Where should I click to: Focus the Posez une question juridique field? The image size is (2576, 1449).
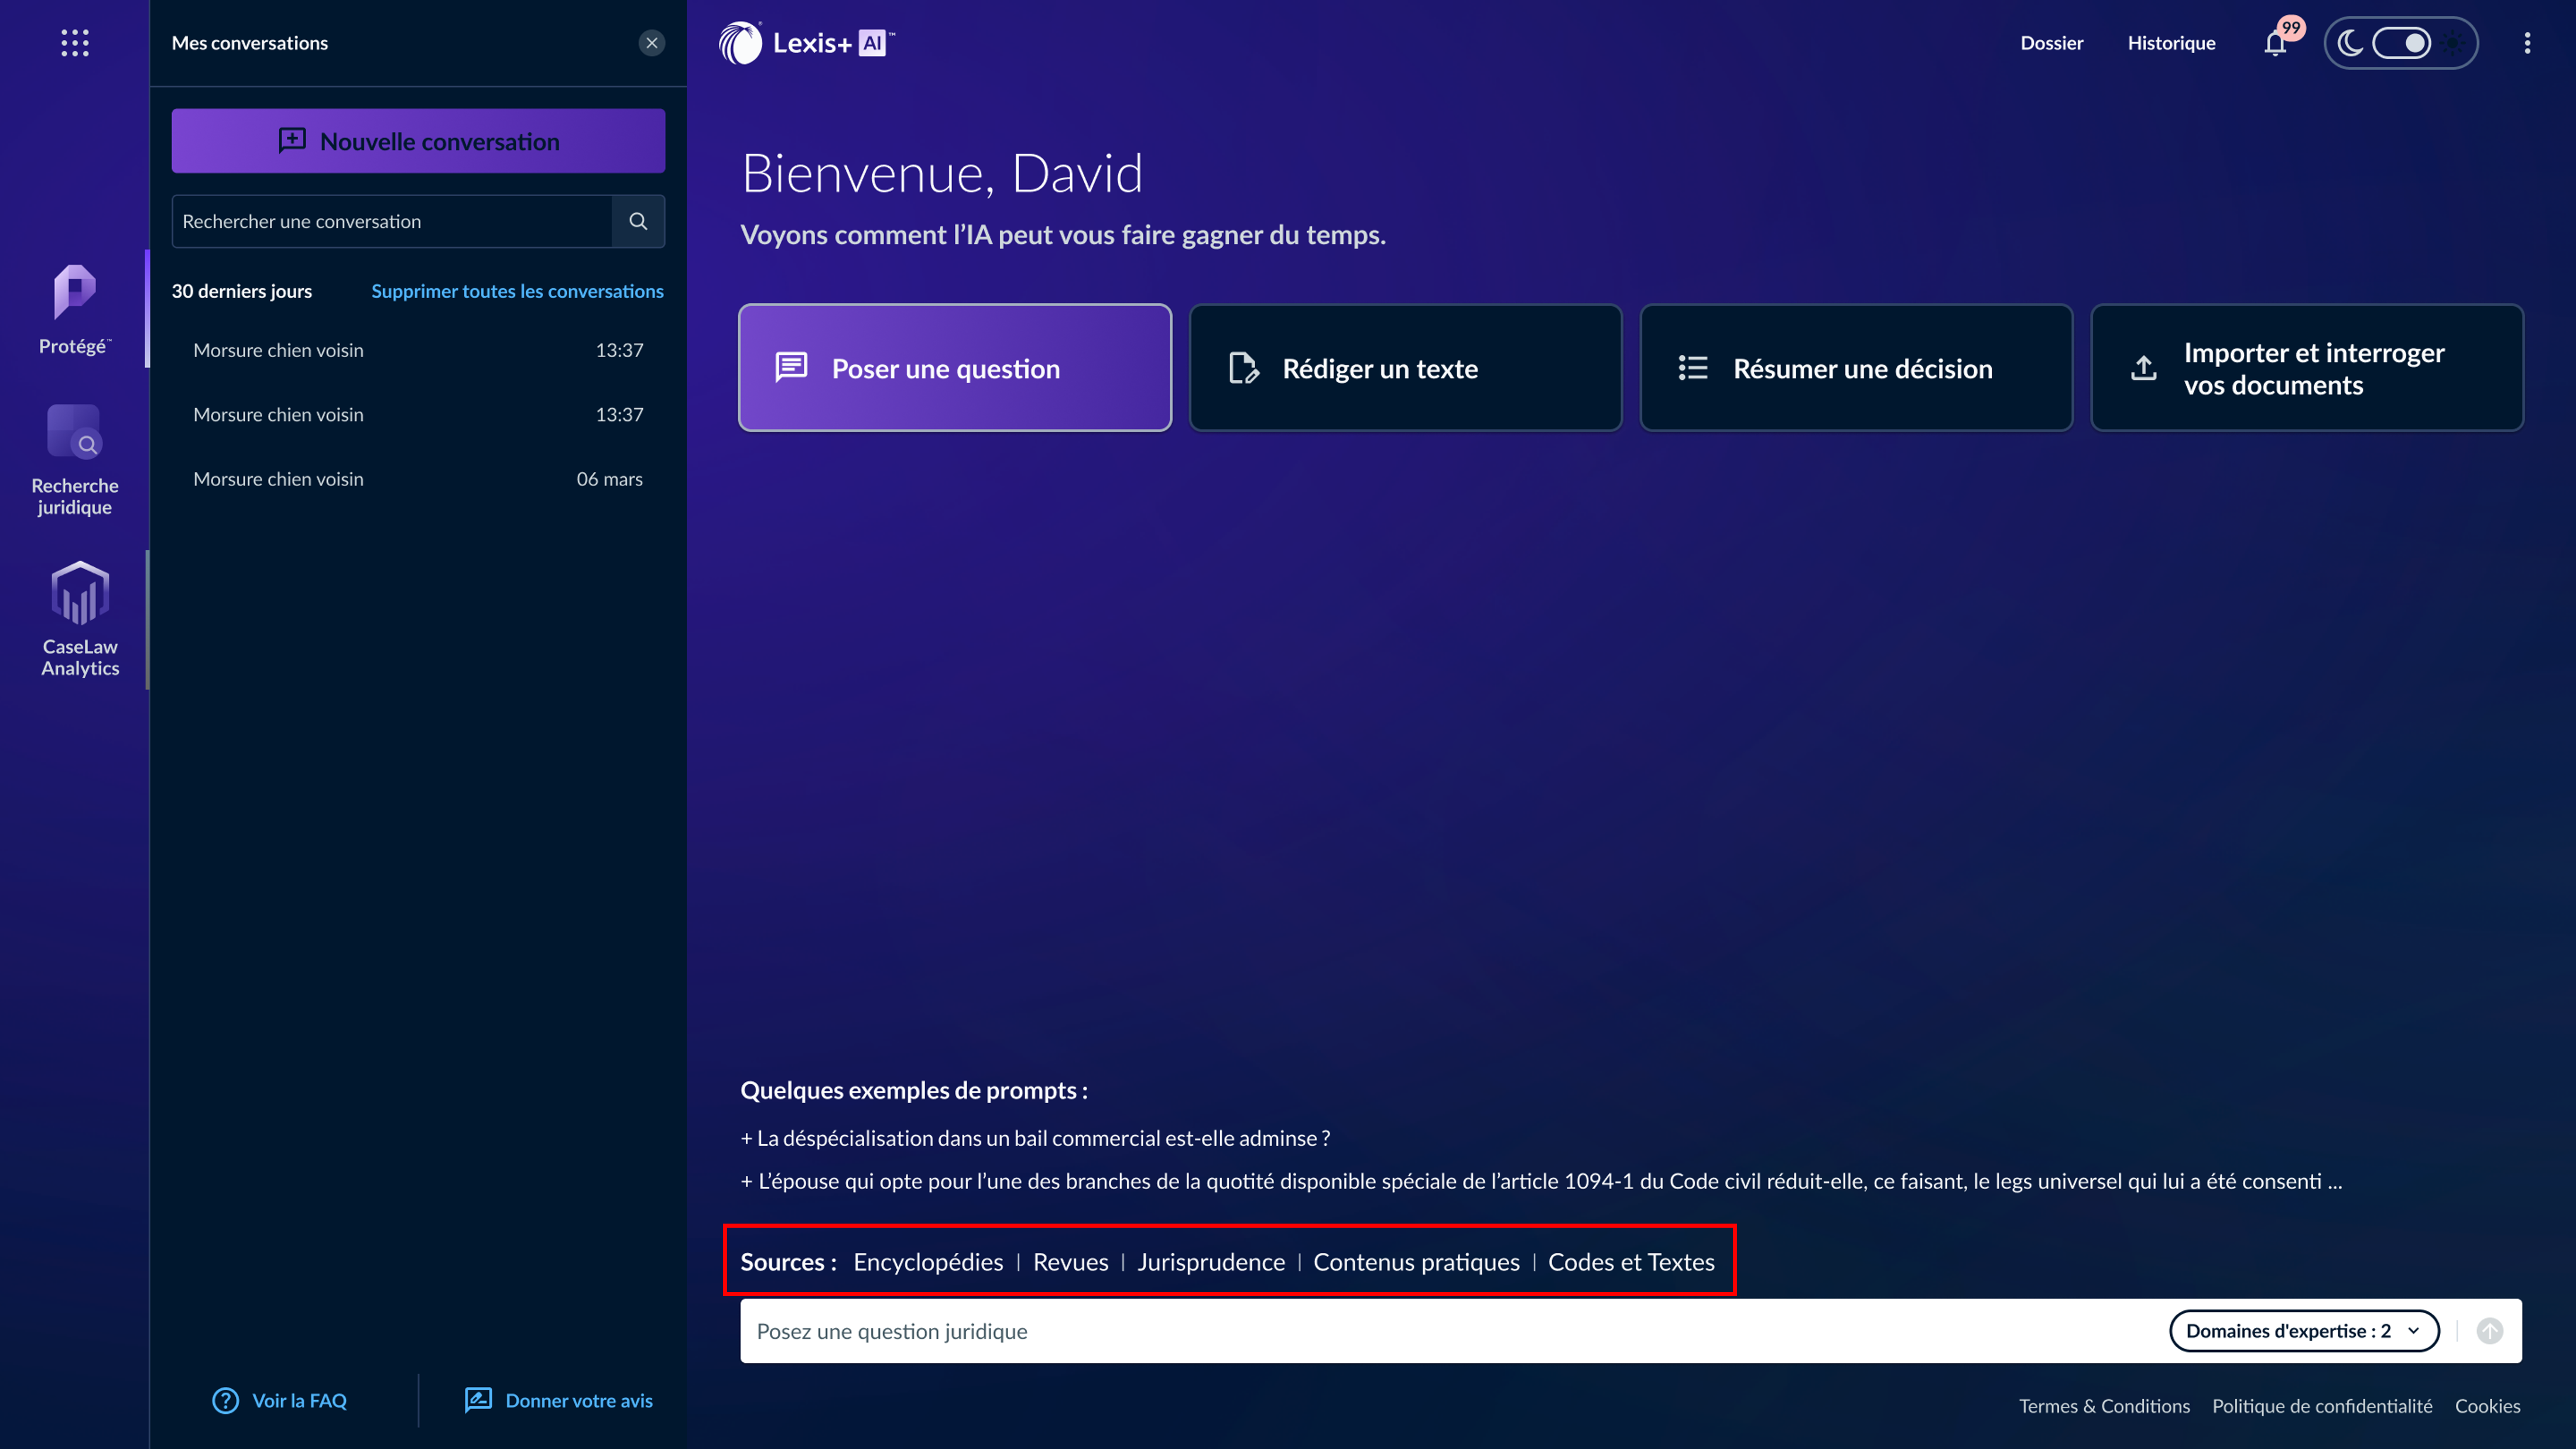[x=1400, y=1331]
